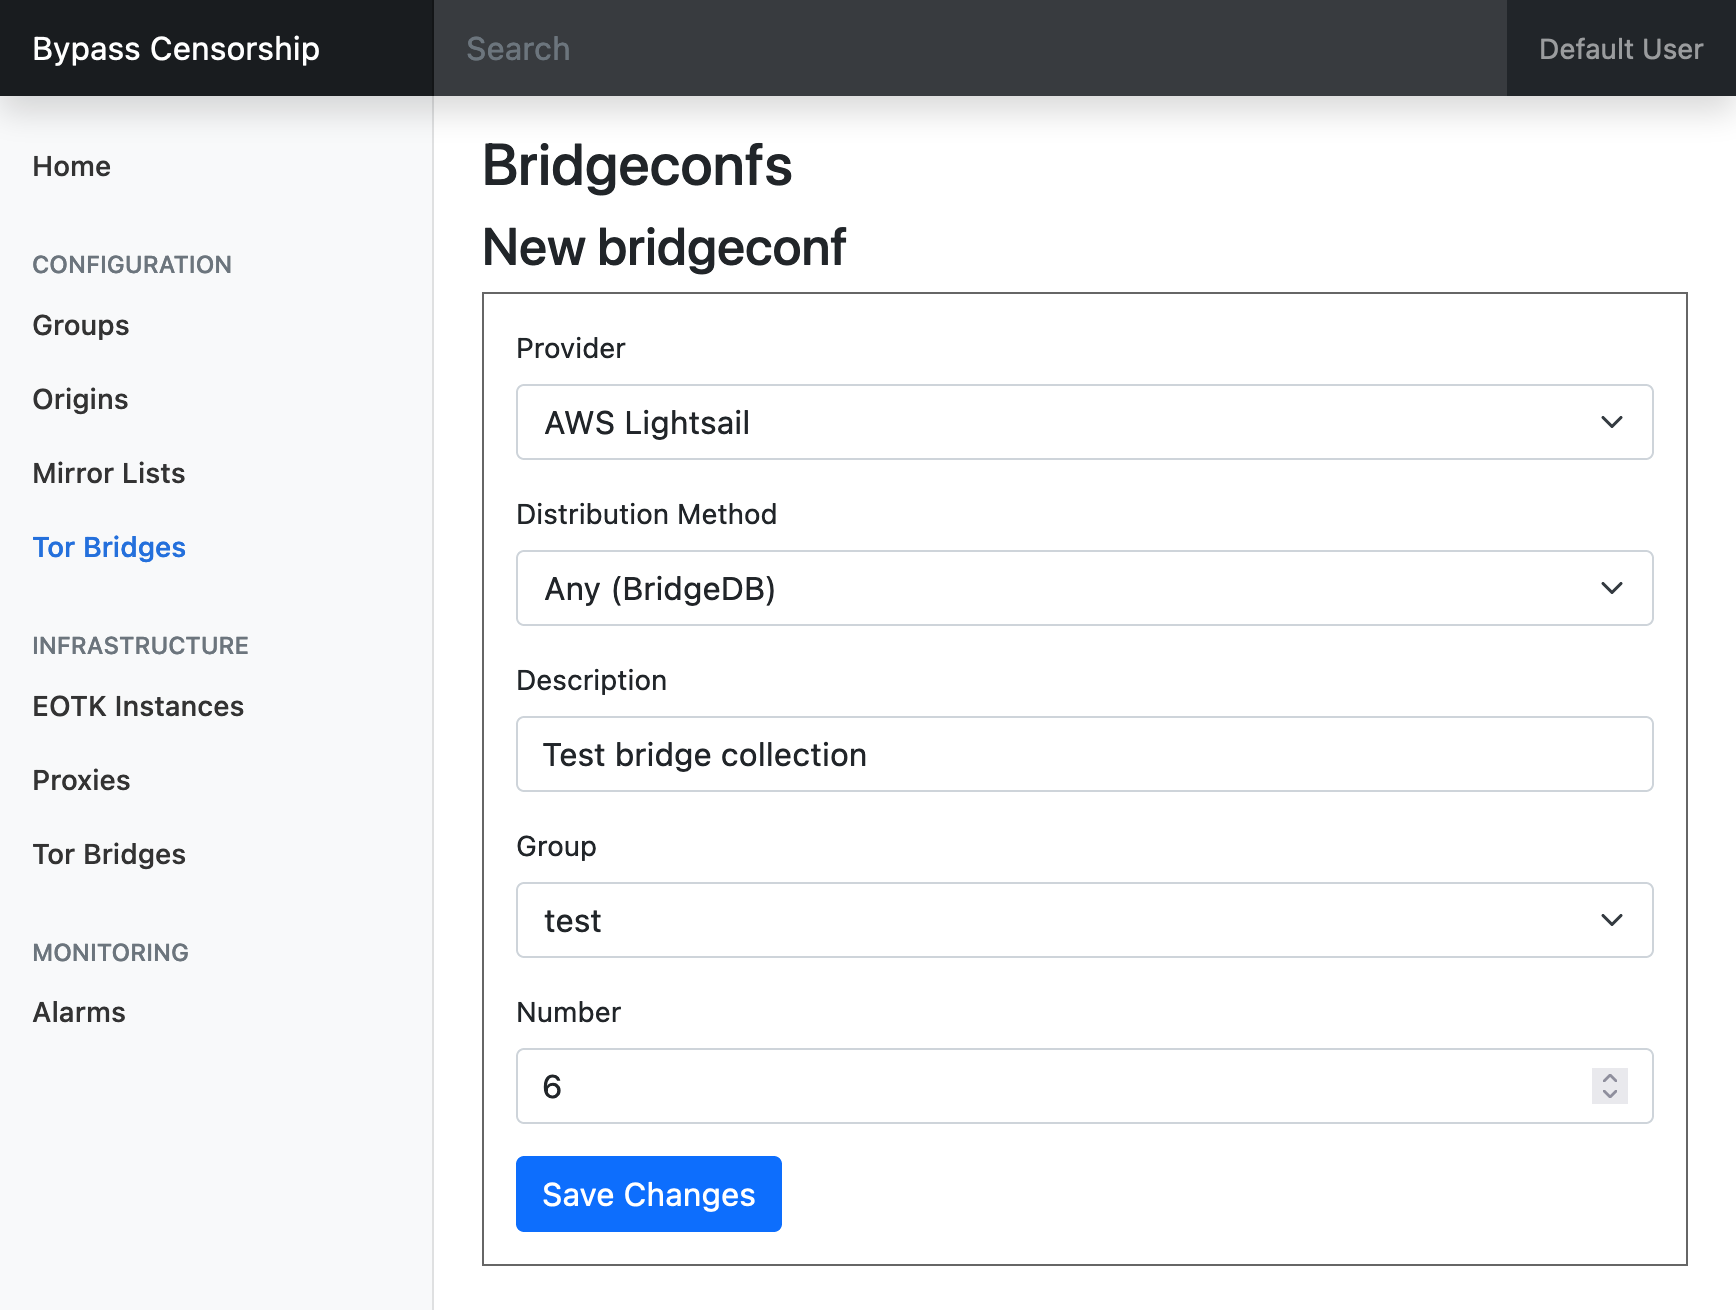Screen dimensions: 1736x1310
Task: Navigate to Origins page
Action: (81, 399)
